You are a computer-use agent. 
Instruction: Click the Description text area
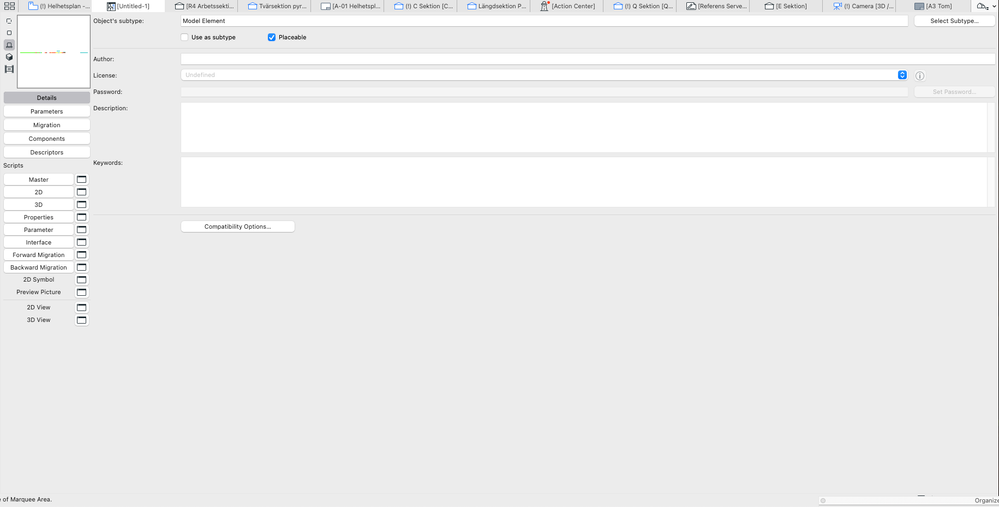pyautogui.click(x=584, y=127)
